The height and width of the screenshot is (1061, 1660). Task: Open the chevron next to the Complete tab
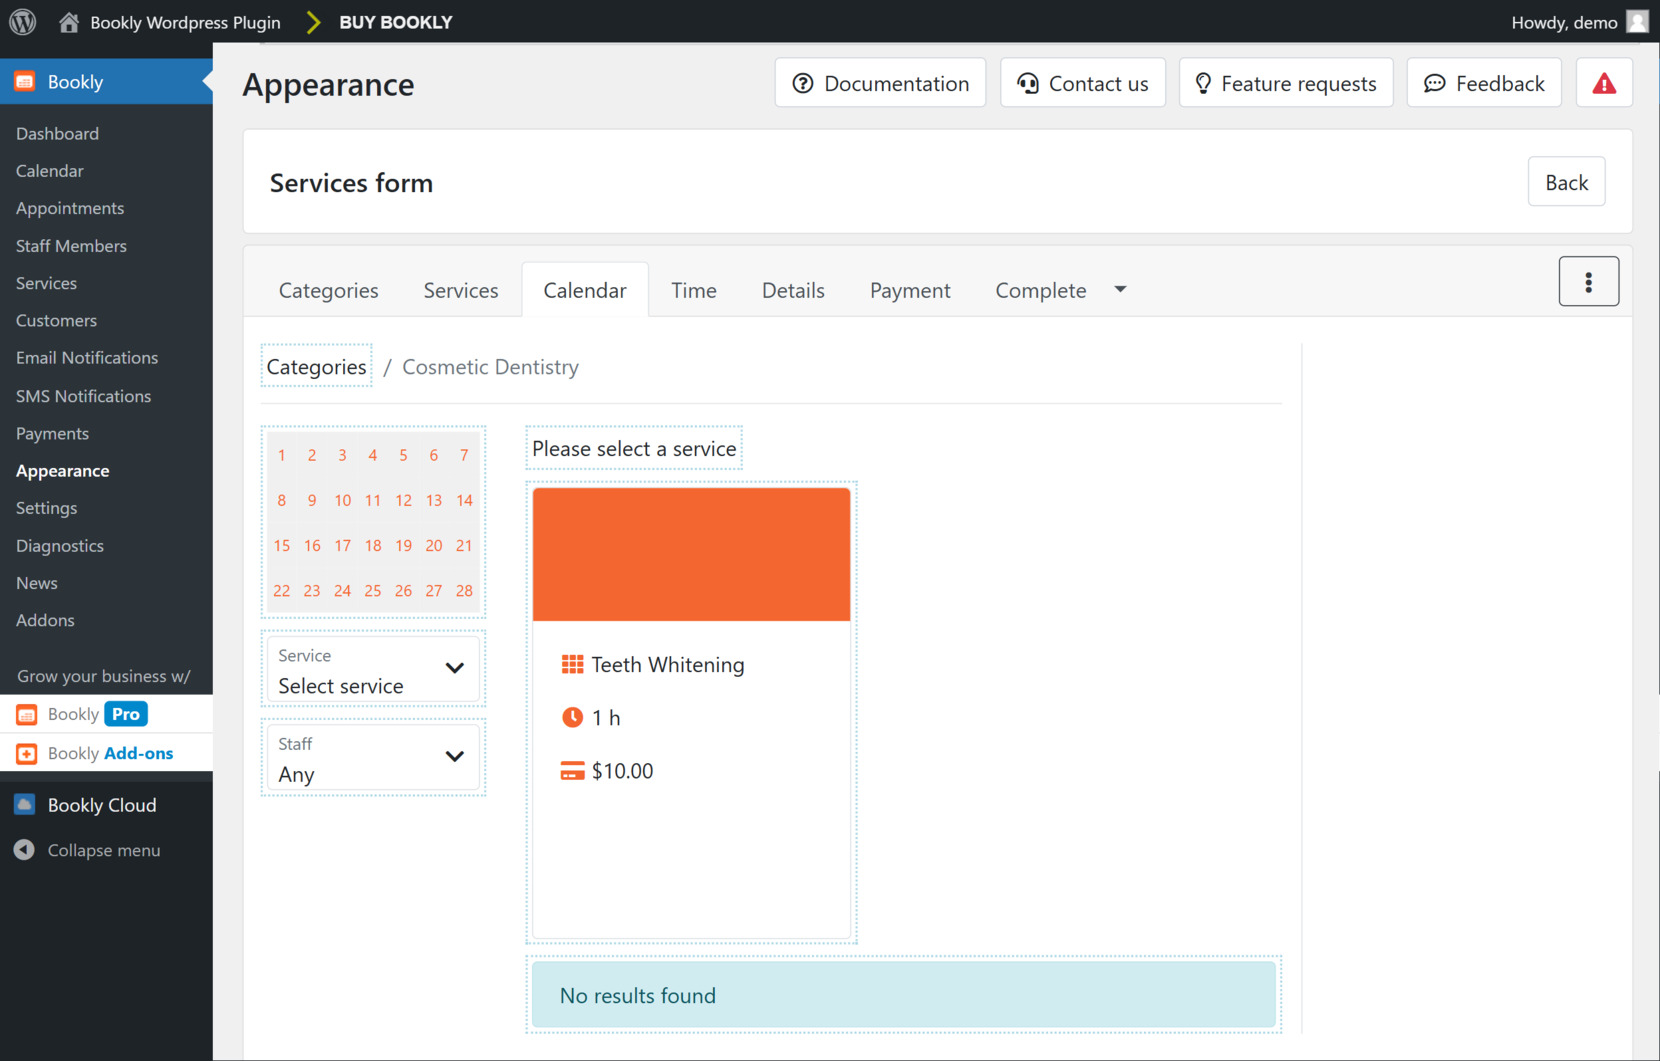(x=1120, y=289)
